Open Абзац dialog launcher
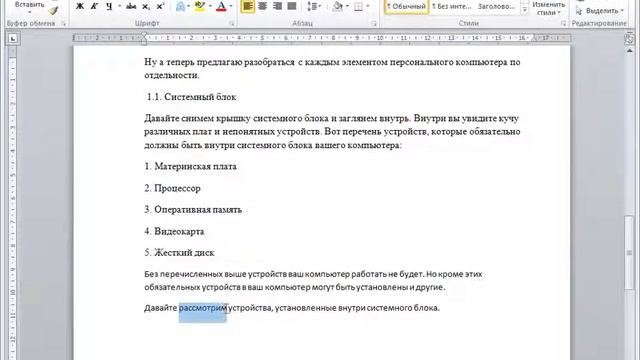 pyautogui.click(x=374, y=24)
